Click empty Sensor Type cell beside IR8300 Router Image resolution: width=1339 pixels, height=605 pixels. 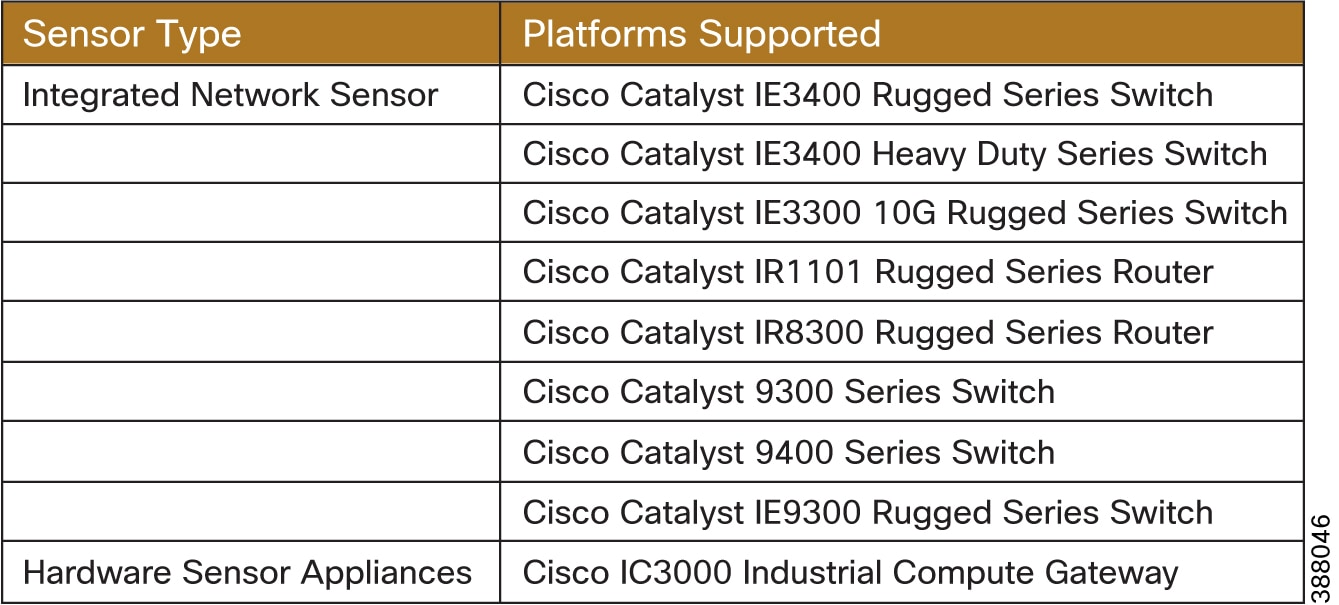[x=250, y=332]
